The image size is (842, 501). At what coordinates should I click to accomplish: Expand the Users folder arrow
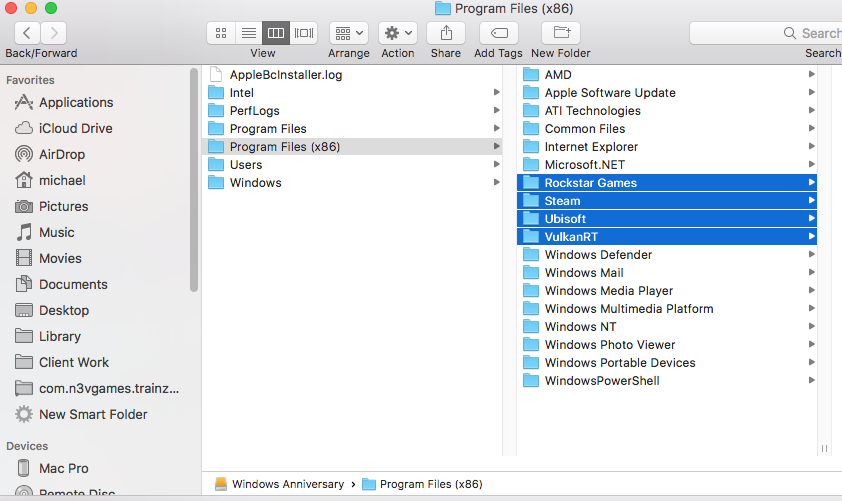point(497,164)
